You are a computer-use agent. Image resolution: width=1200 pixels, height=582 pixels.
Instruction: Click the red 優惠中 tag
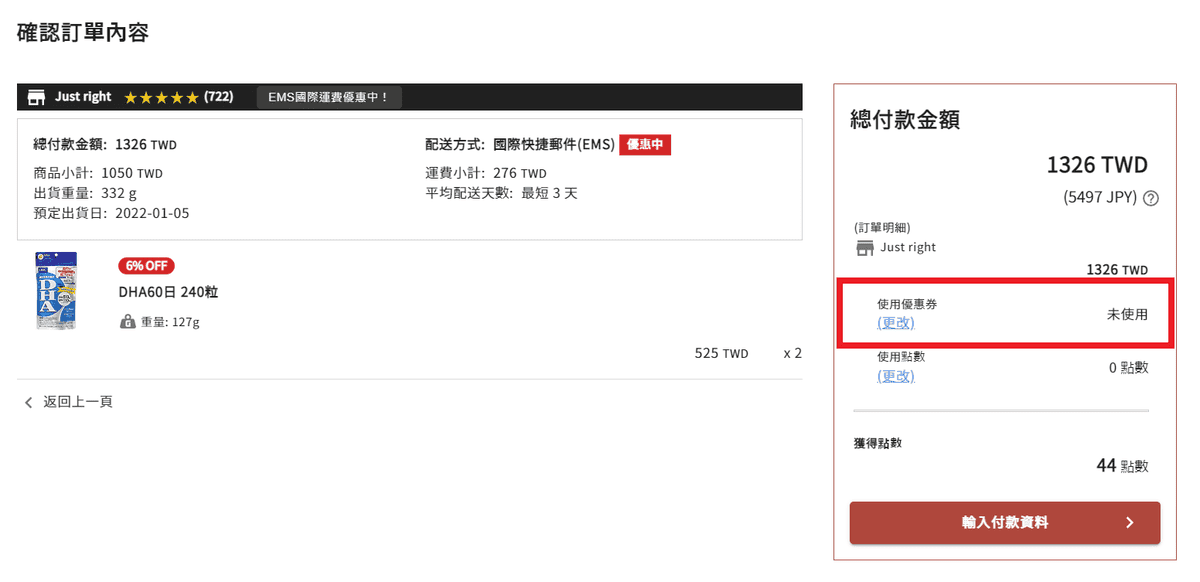(645, 145)
